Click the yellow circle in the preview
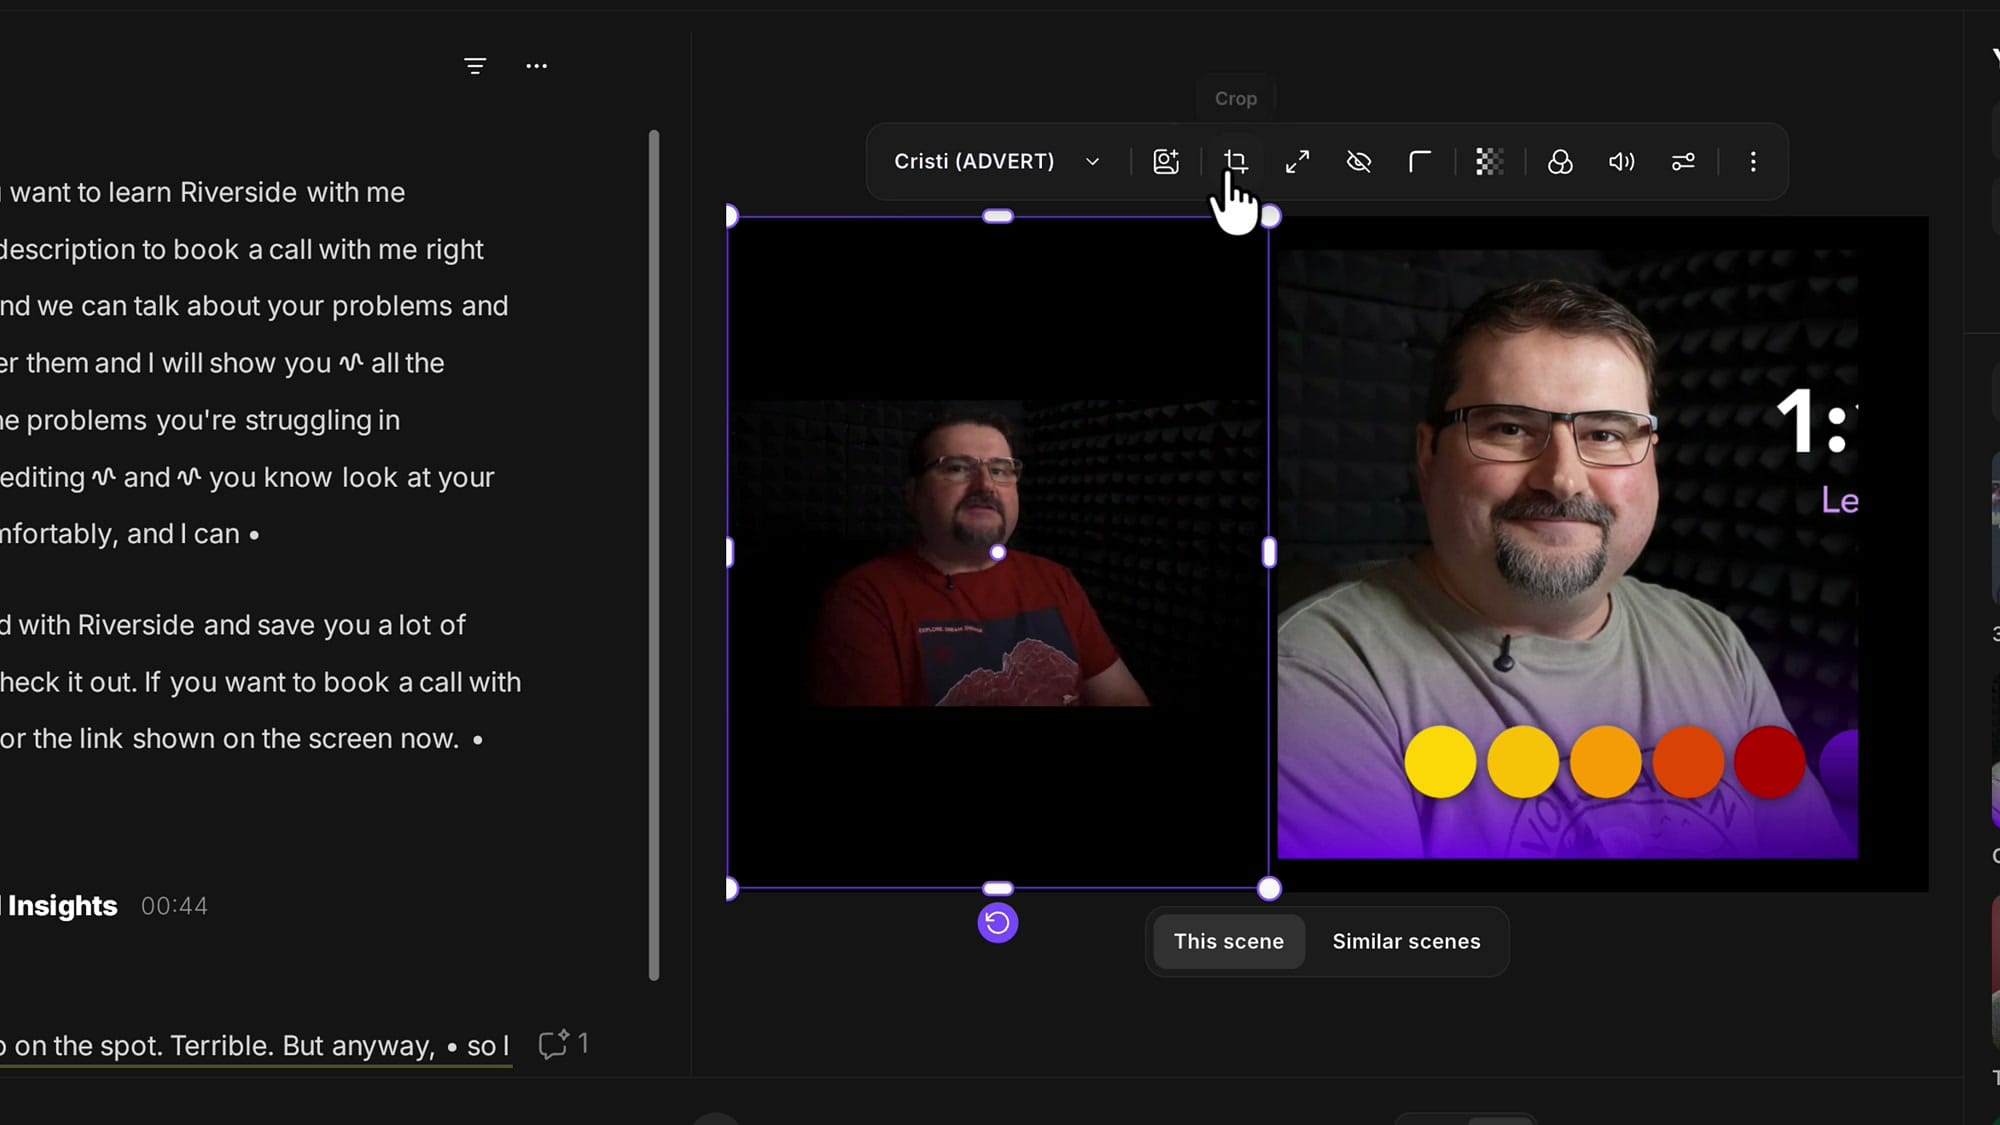2000x1125 pixels. click(1440, 762)
